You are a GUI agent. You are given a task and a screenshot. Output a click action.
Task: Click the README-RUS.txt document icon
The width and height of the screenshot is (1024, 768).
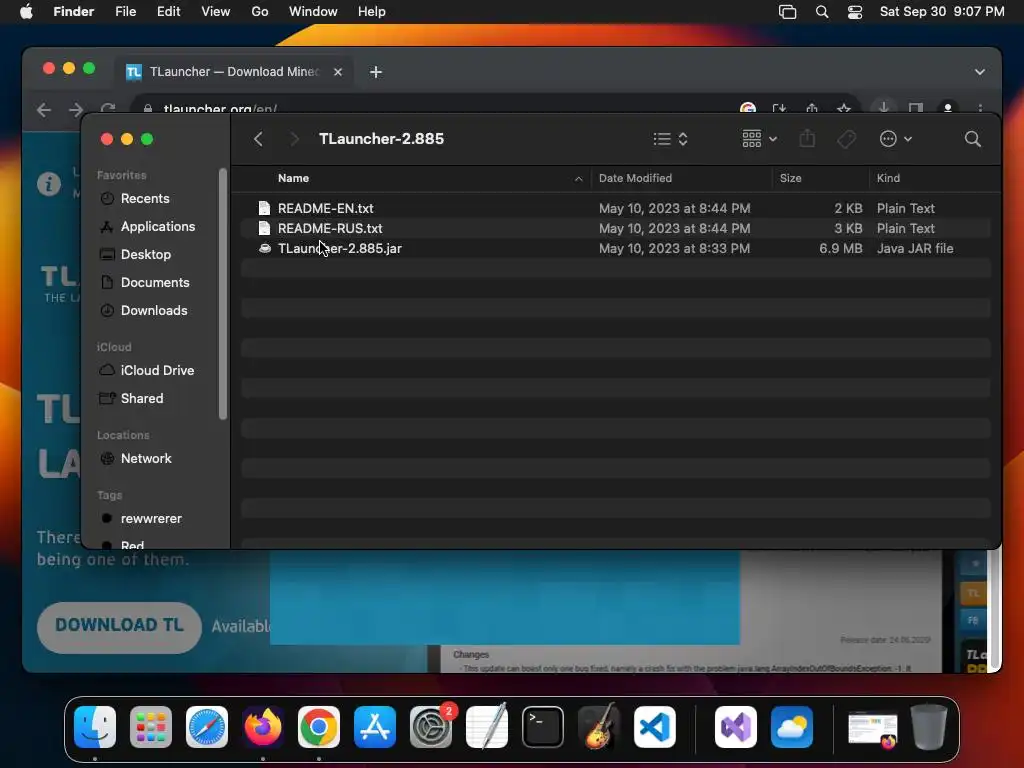pyautogui.click(x=264, y=229)
